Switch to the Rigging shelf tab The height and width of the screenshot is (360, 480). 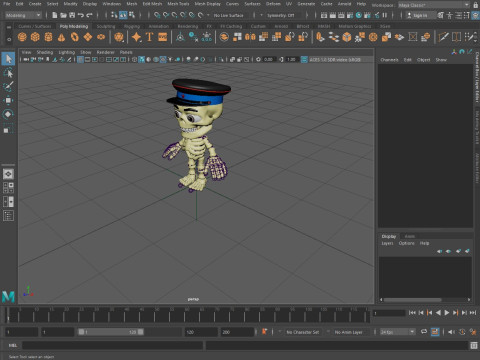pos(132,26)
